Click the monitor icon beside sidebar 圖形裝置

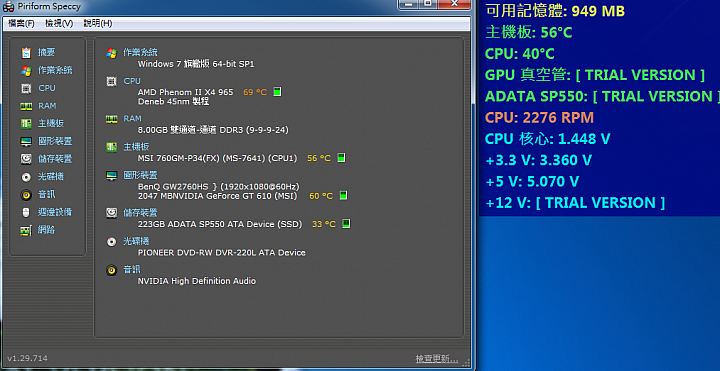click(x=26, y=141)
